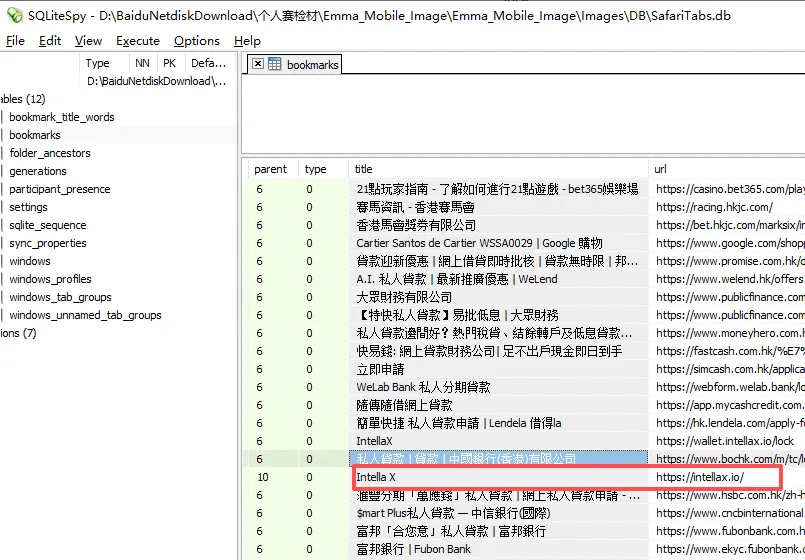Click the parent column header
This screenshot has height=560, width=805.
pyautogui.click(x=271, y=169)
